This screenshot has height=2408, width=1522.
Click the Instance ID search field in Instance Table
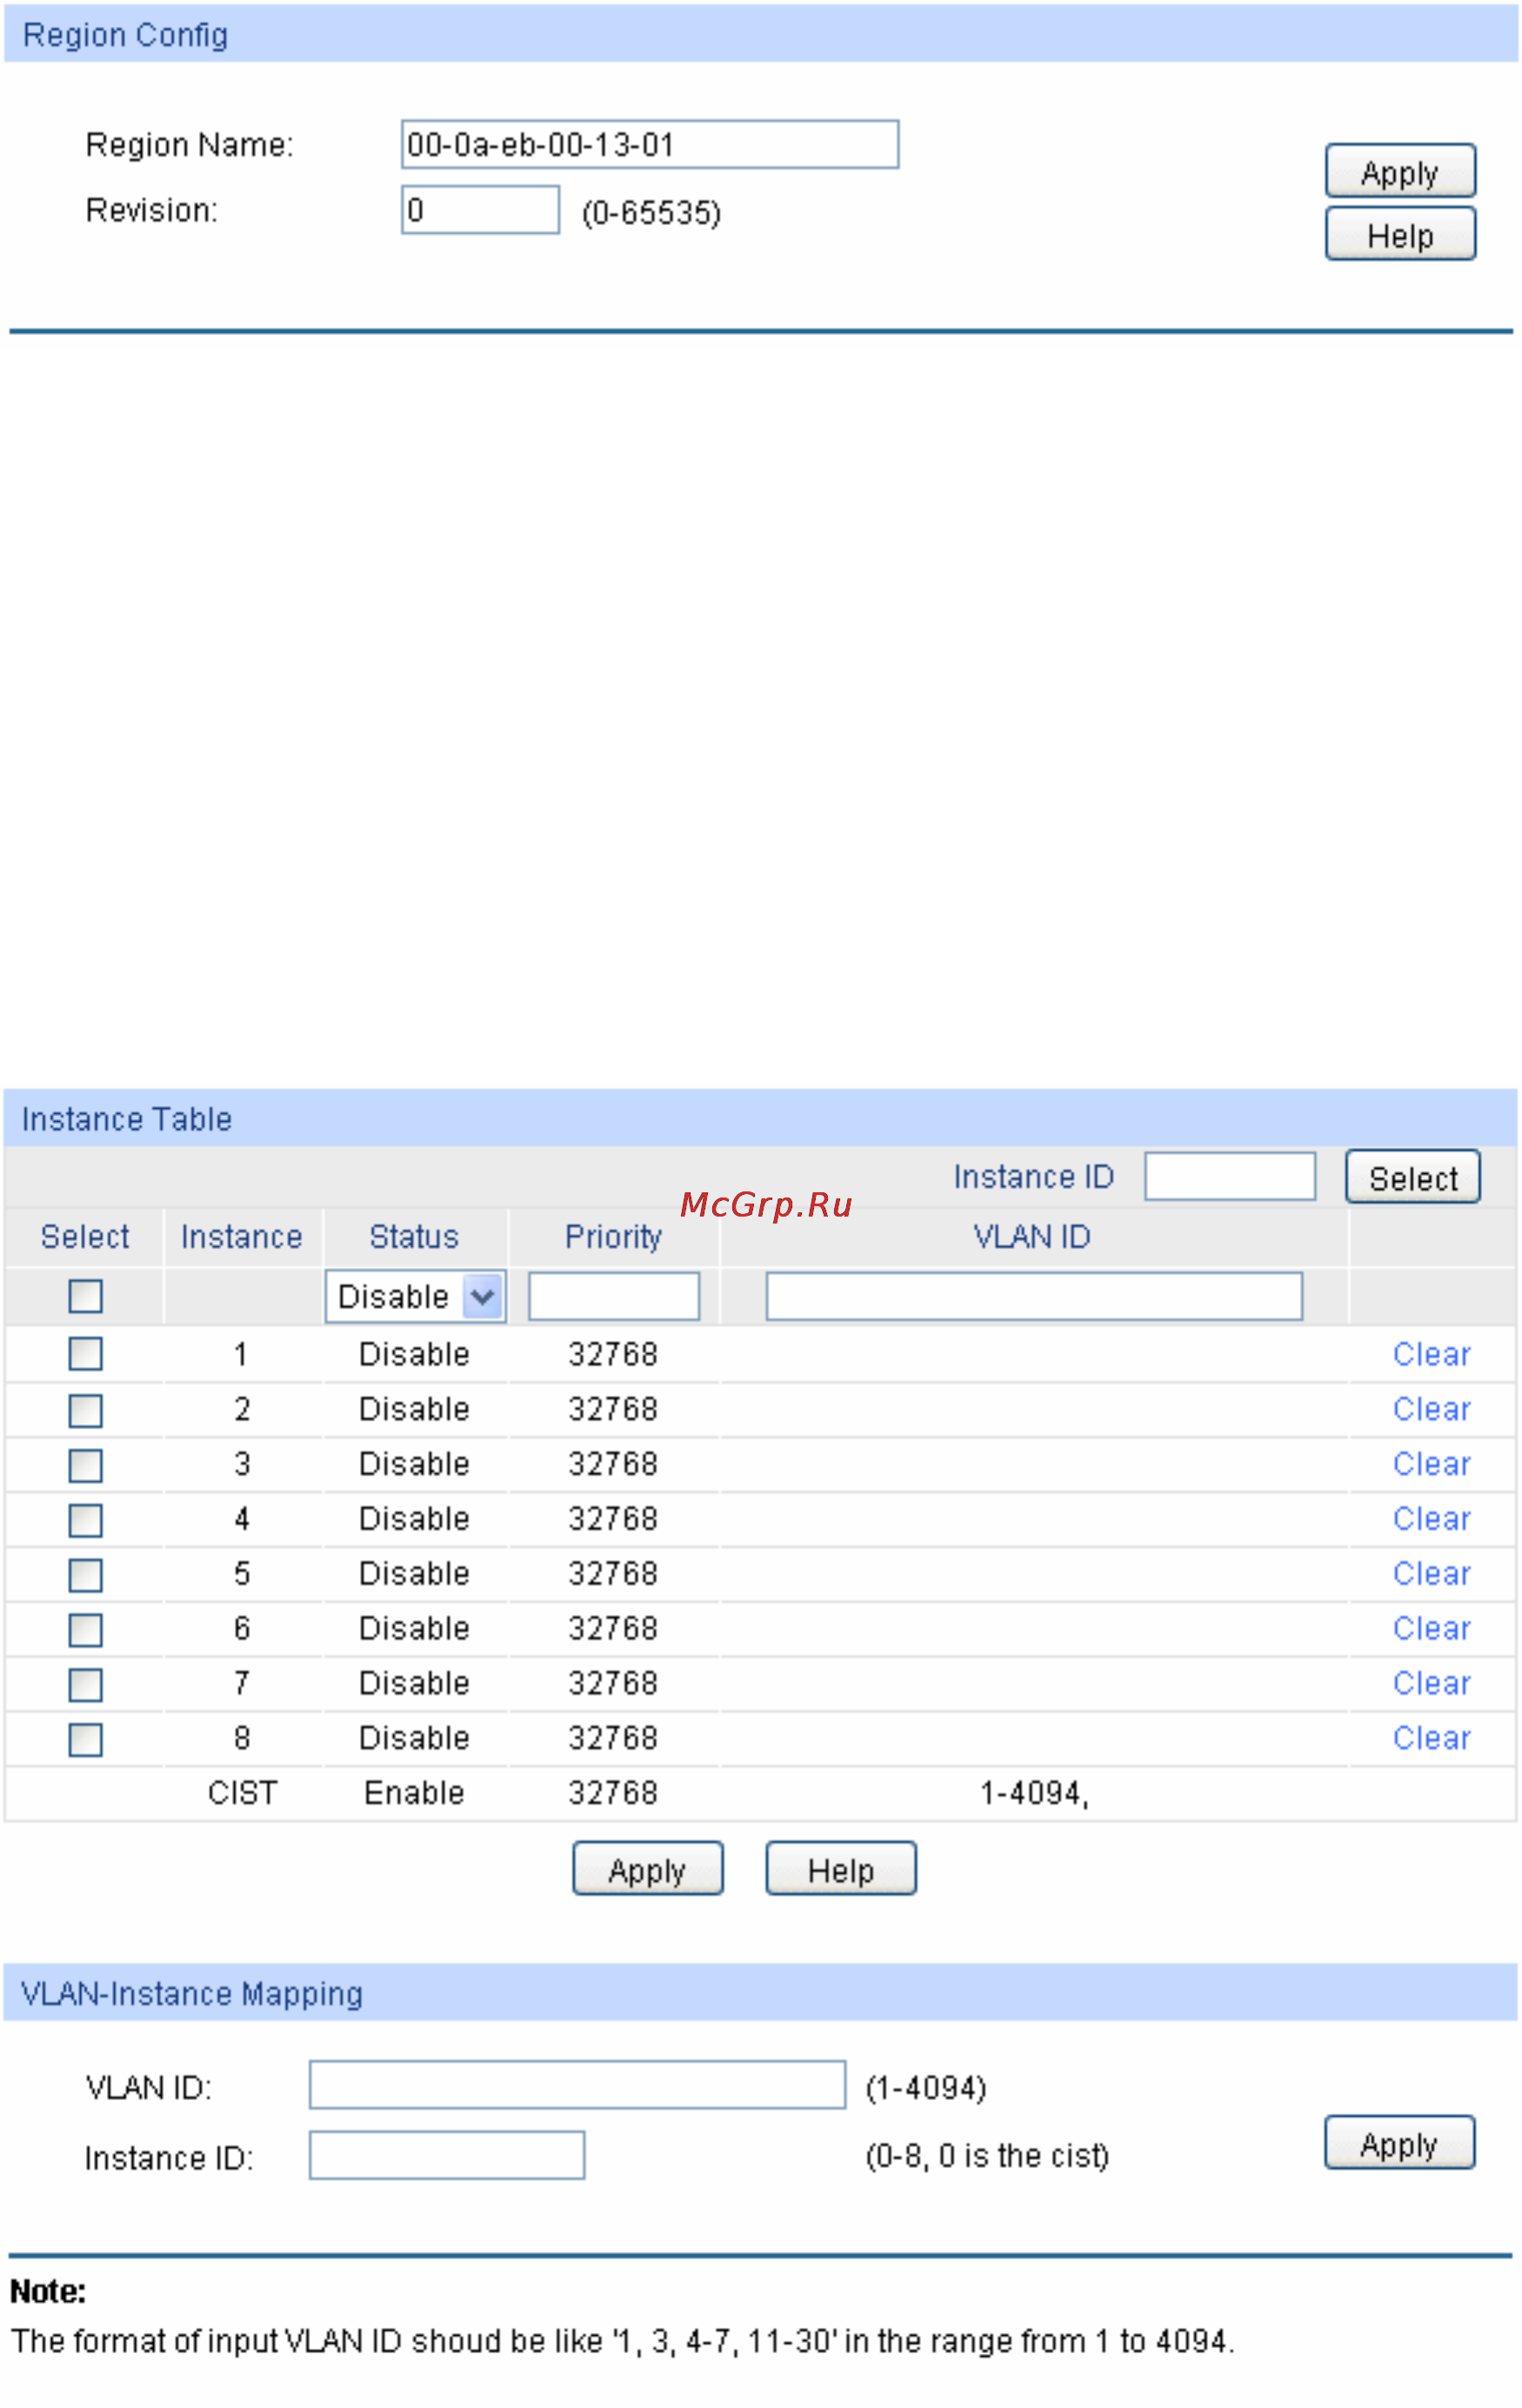click(x=1230, y=1177)
